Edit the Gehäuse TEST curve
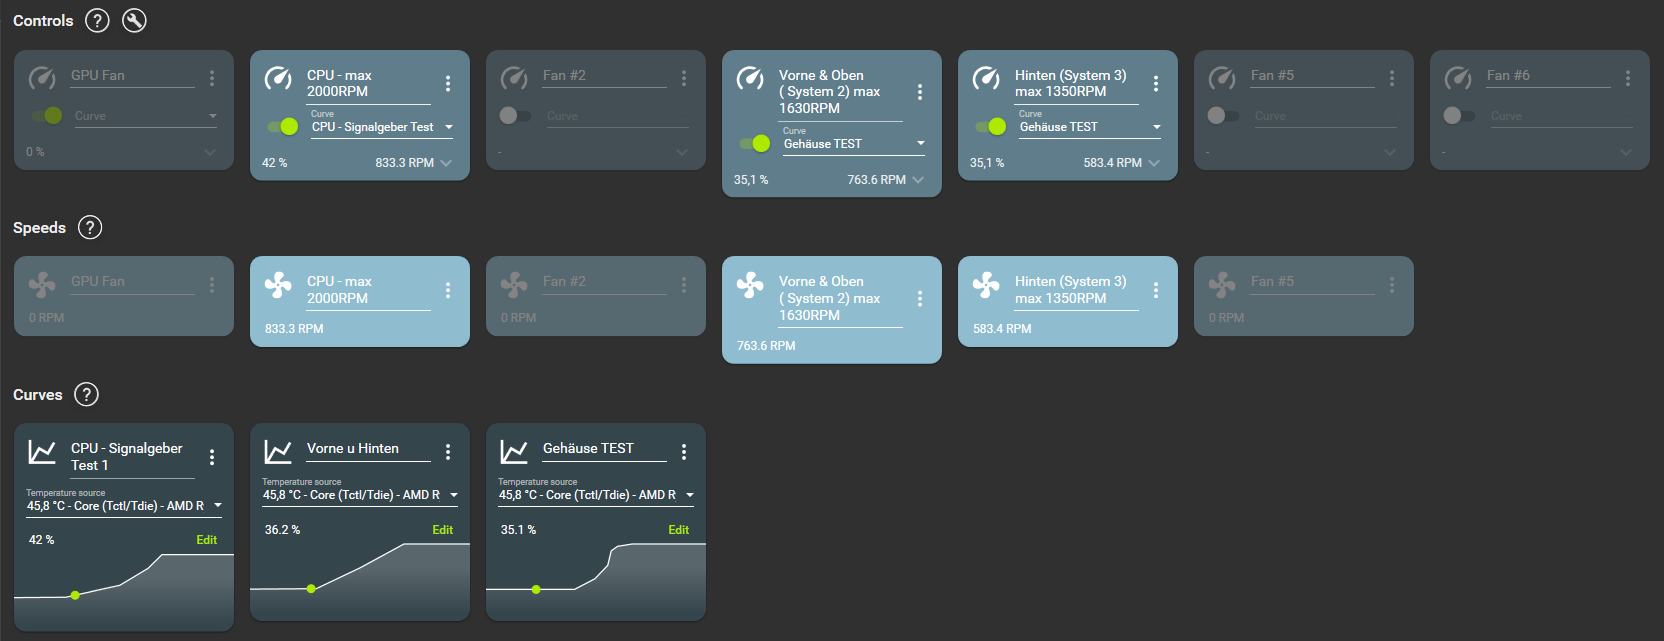The width and height of the screenshot is (1664, 641). pos(678,530)
